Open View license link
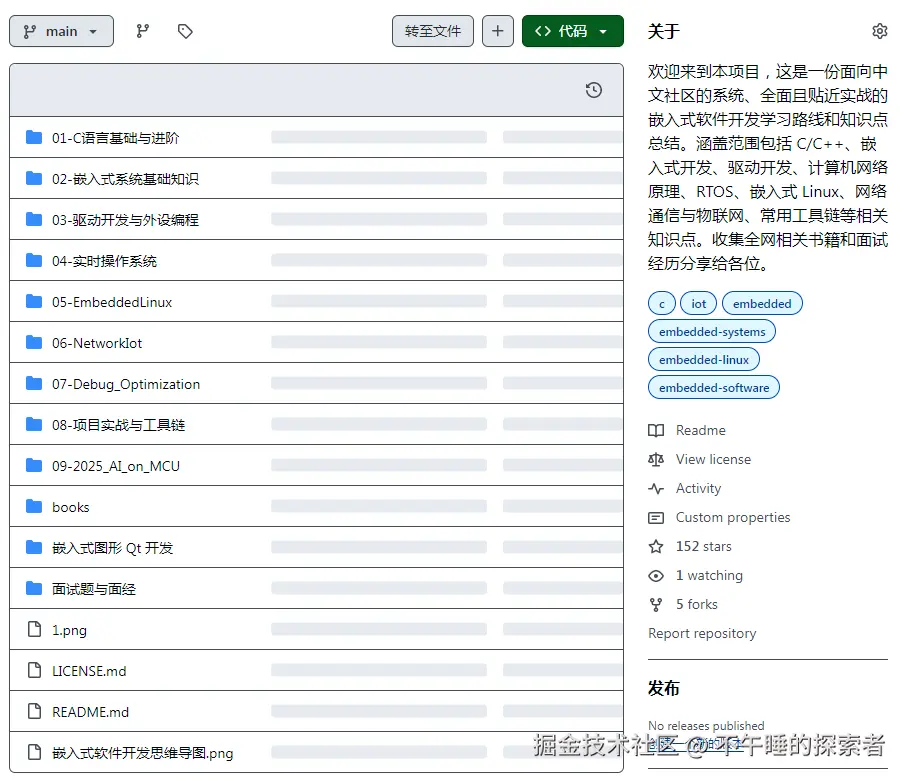908x781 pixels. pyautogui.click(x=713, y=460)
